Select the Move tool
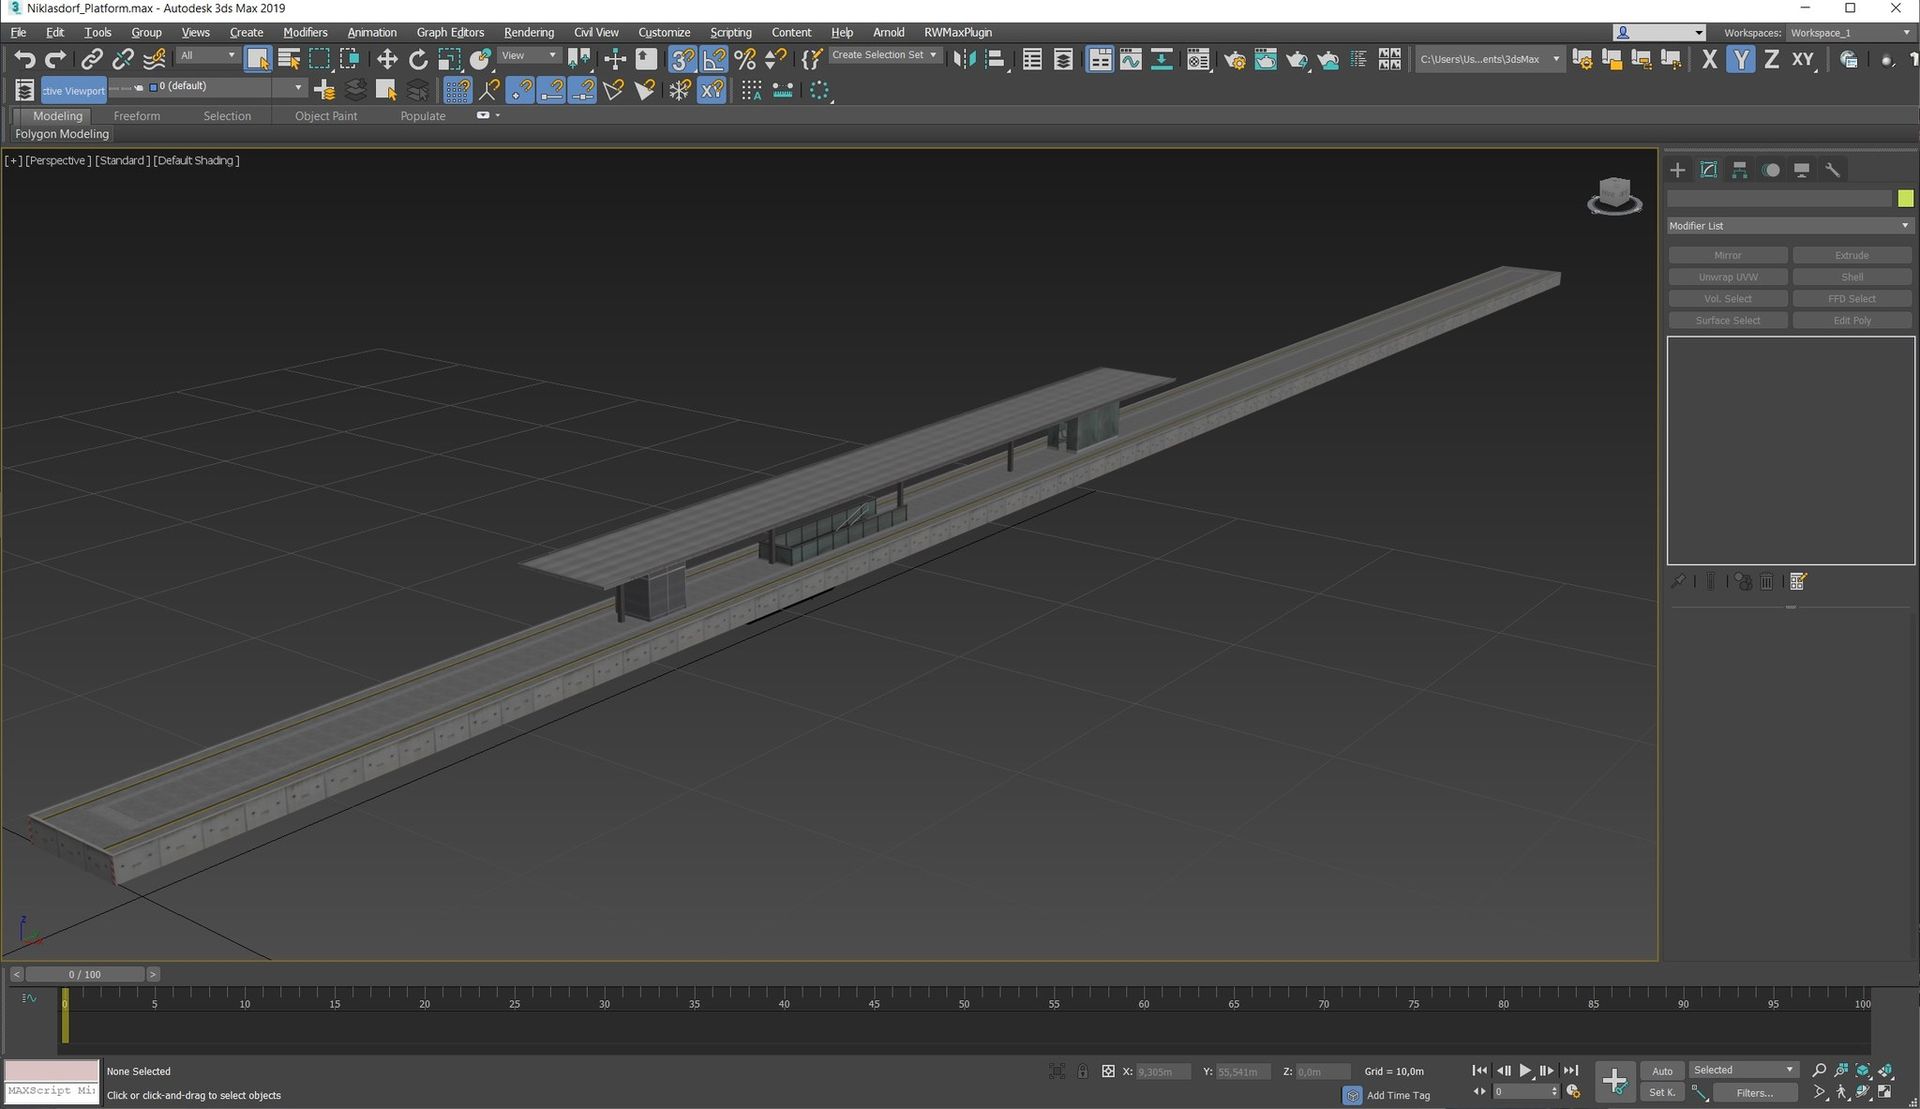The height and width of the screenshot is (1109, 1920). point(387,59)
